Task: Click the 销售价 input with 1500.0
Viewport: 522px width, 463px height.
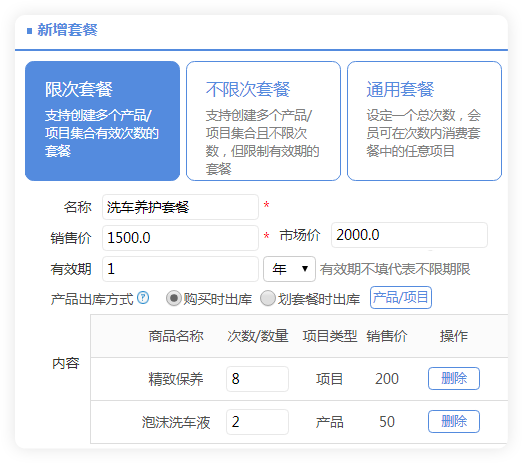Action: coord(180,238)
